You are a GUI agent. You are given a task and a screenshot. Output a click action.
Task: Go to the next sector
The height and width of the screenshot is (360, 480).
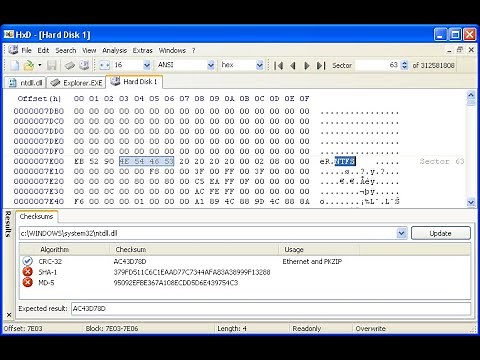click(x=307, y=65)
